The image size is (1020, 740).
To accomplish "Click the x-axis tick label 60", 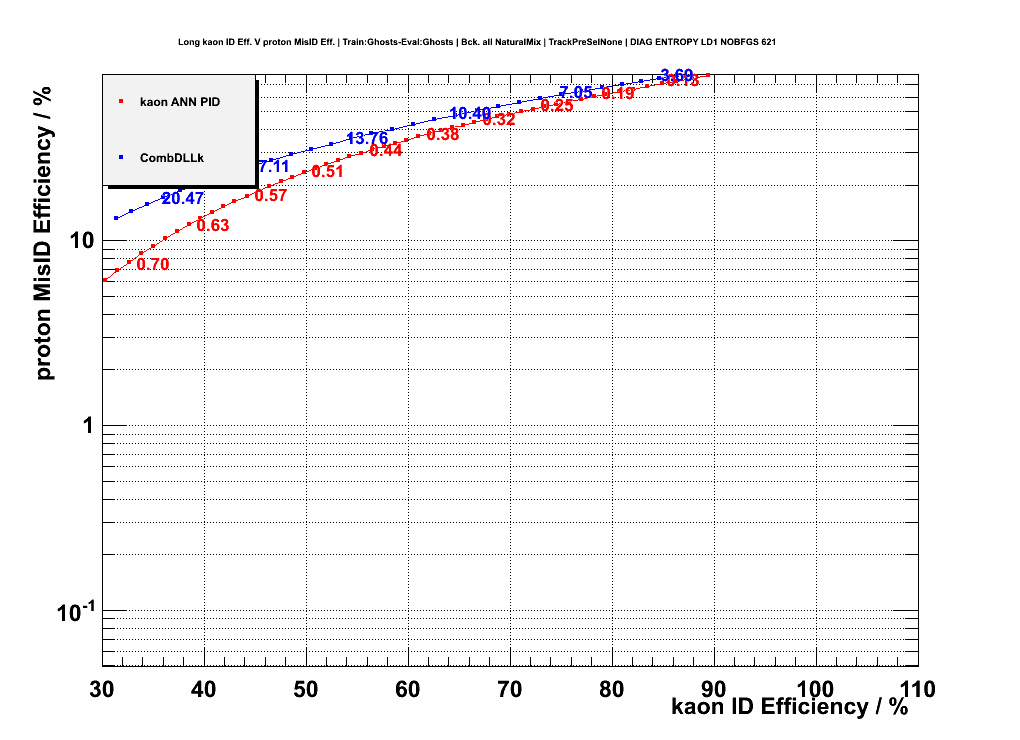I will tap(408, 690).
